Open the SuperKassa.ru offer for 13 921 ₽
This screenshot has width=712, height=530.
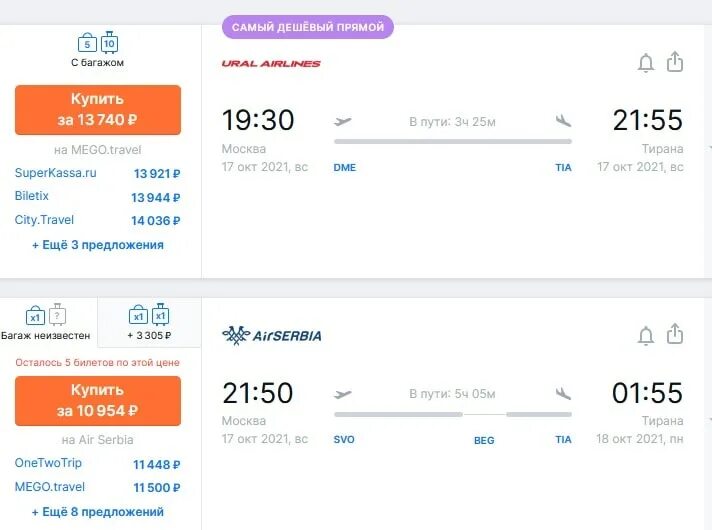point(98,173)
